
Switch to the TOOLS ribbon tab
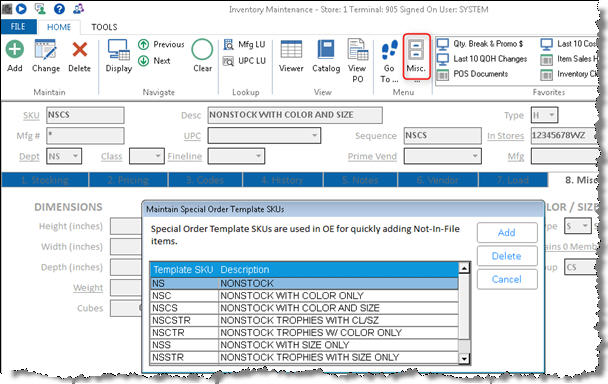(x=104, y=27)
